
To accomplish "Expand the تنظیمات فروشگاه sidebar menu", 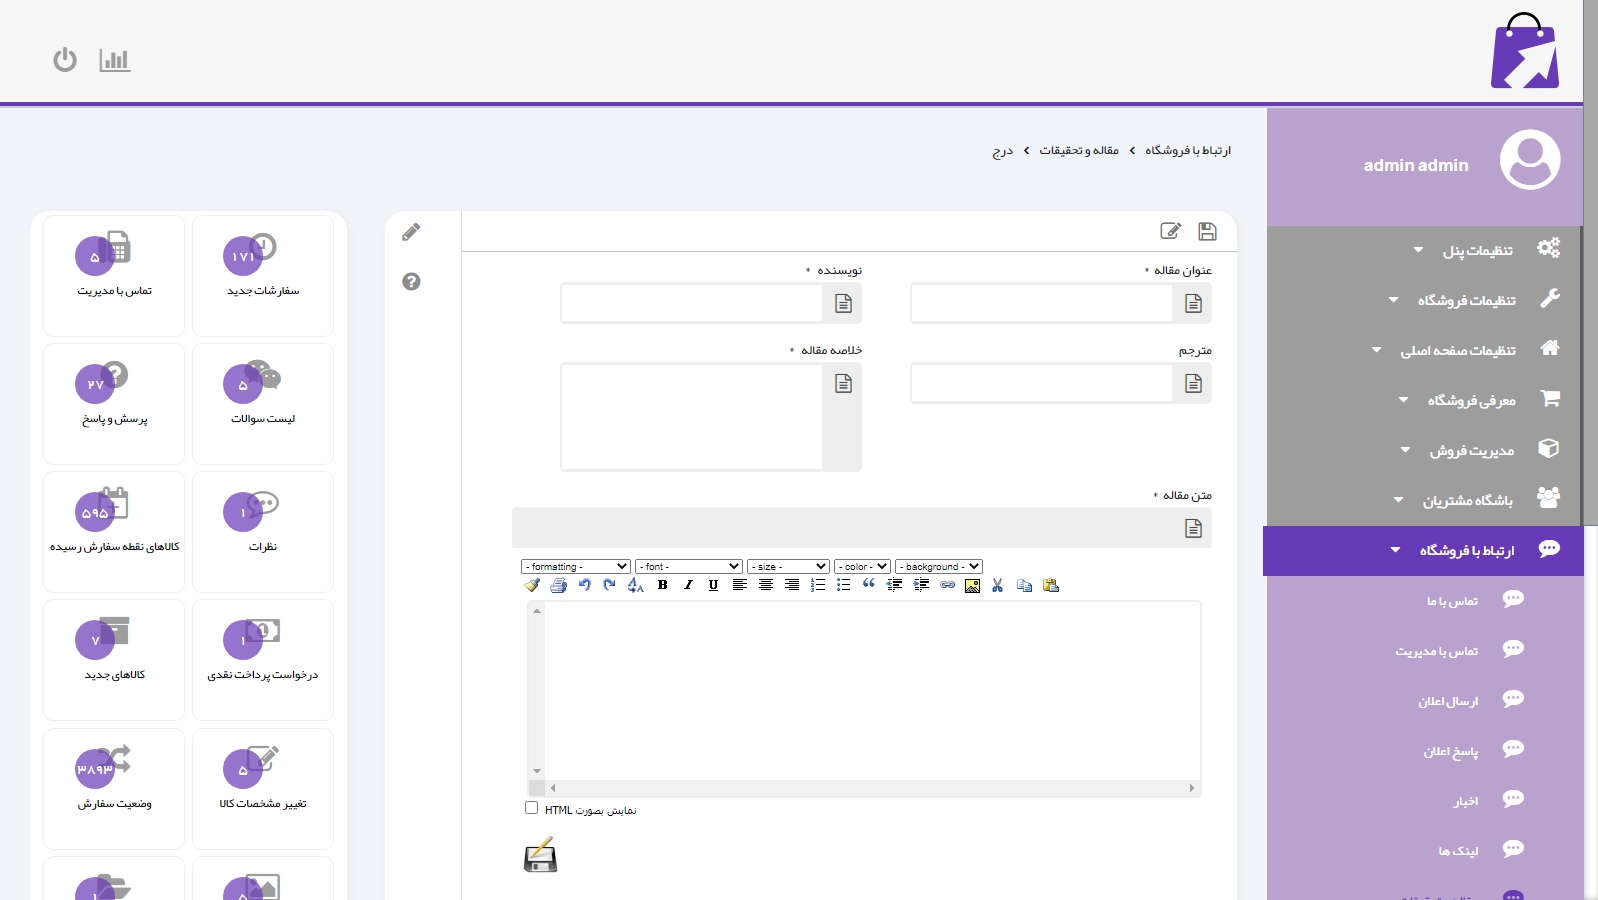I will tap(1465, 300).
